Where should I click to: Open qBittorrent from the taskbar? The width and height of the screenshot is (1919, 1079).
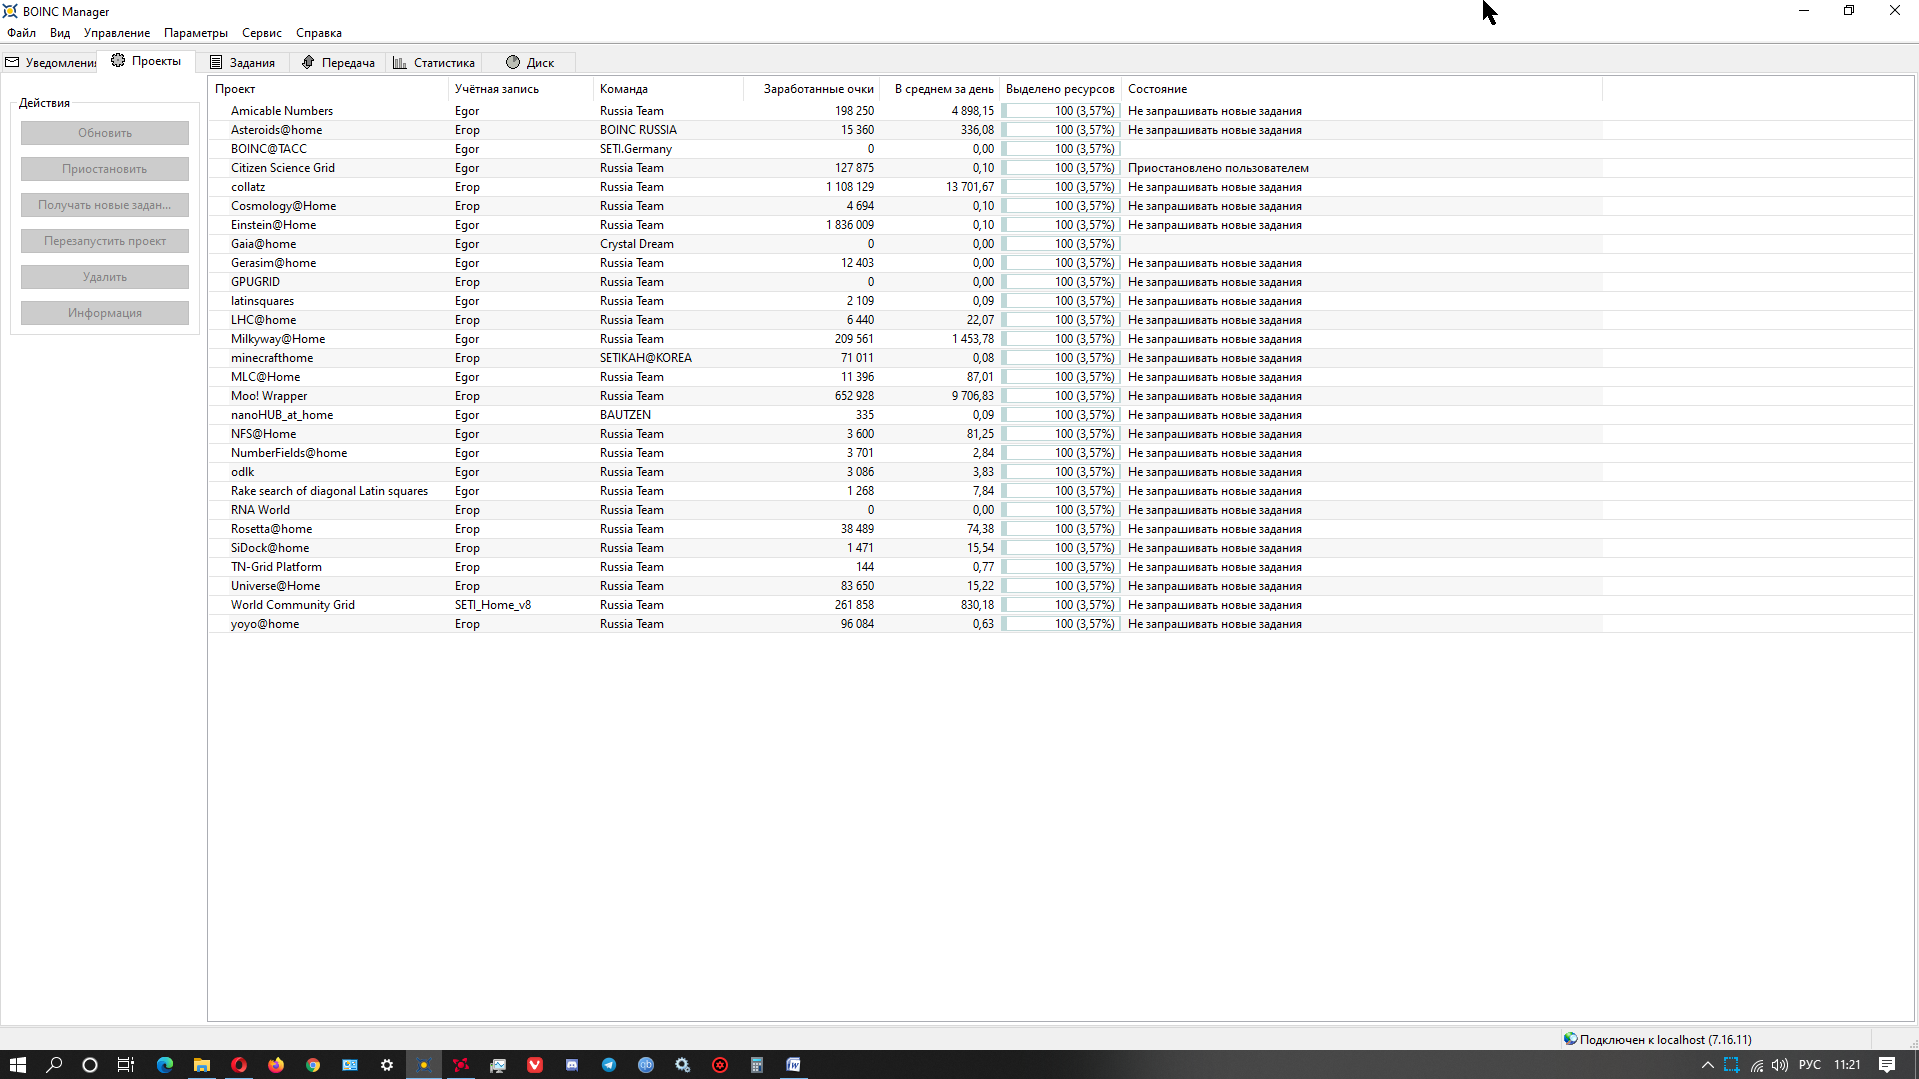(x=646, y=1065)
